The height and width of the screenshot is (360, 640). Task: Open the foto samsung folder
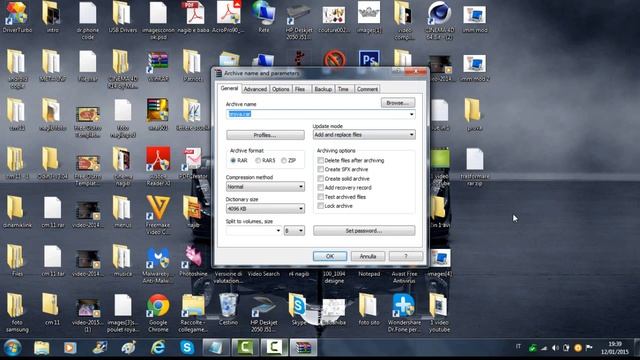tap(17, 312)
